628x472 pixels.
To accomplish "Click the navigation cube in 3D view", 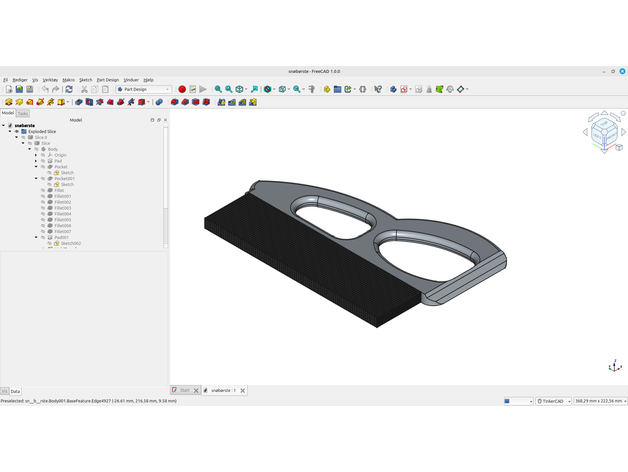I will pyautogui.click(x=605, y=132).
